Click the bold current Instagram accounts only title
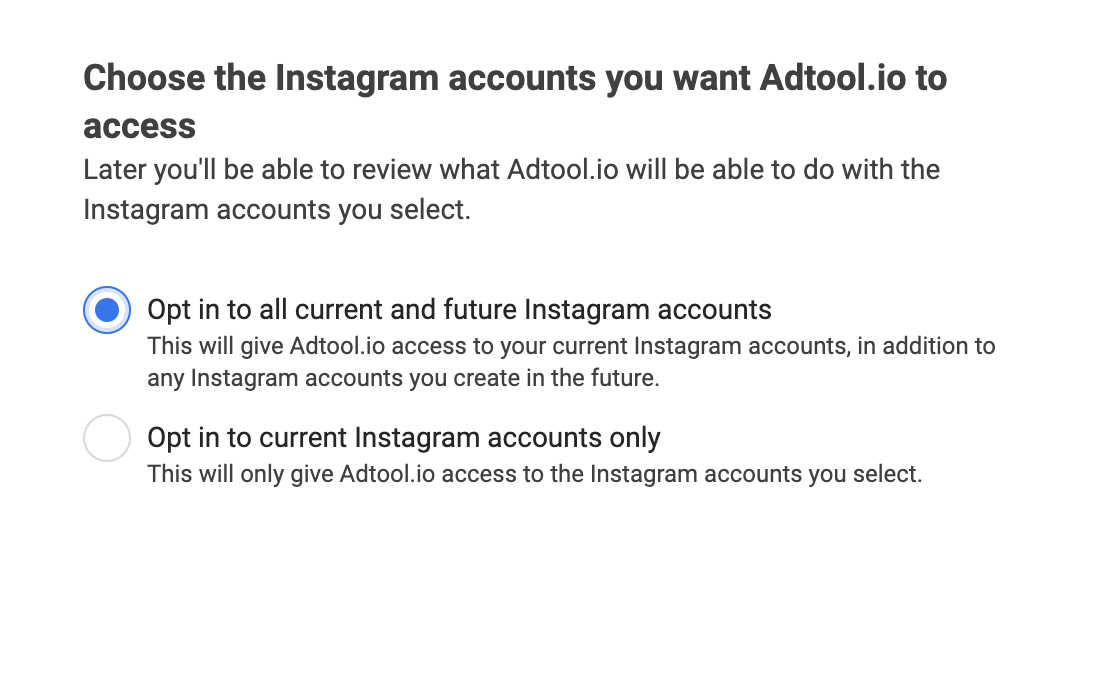Image resolution: width=1094 pixels, height=674 pixels. pyautogui.click(x=404, y=438)
